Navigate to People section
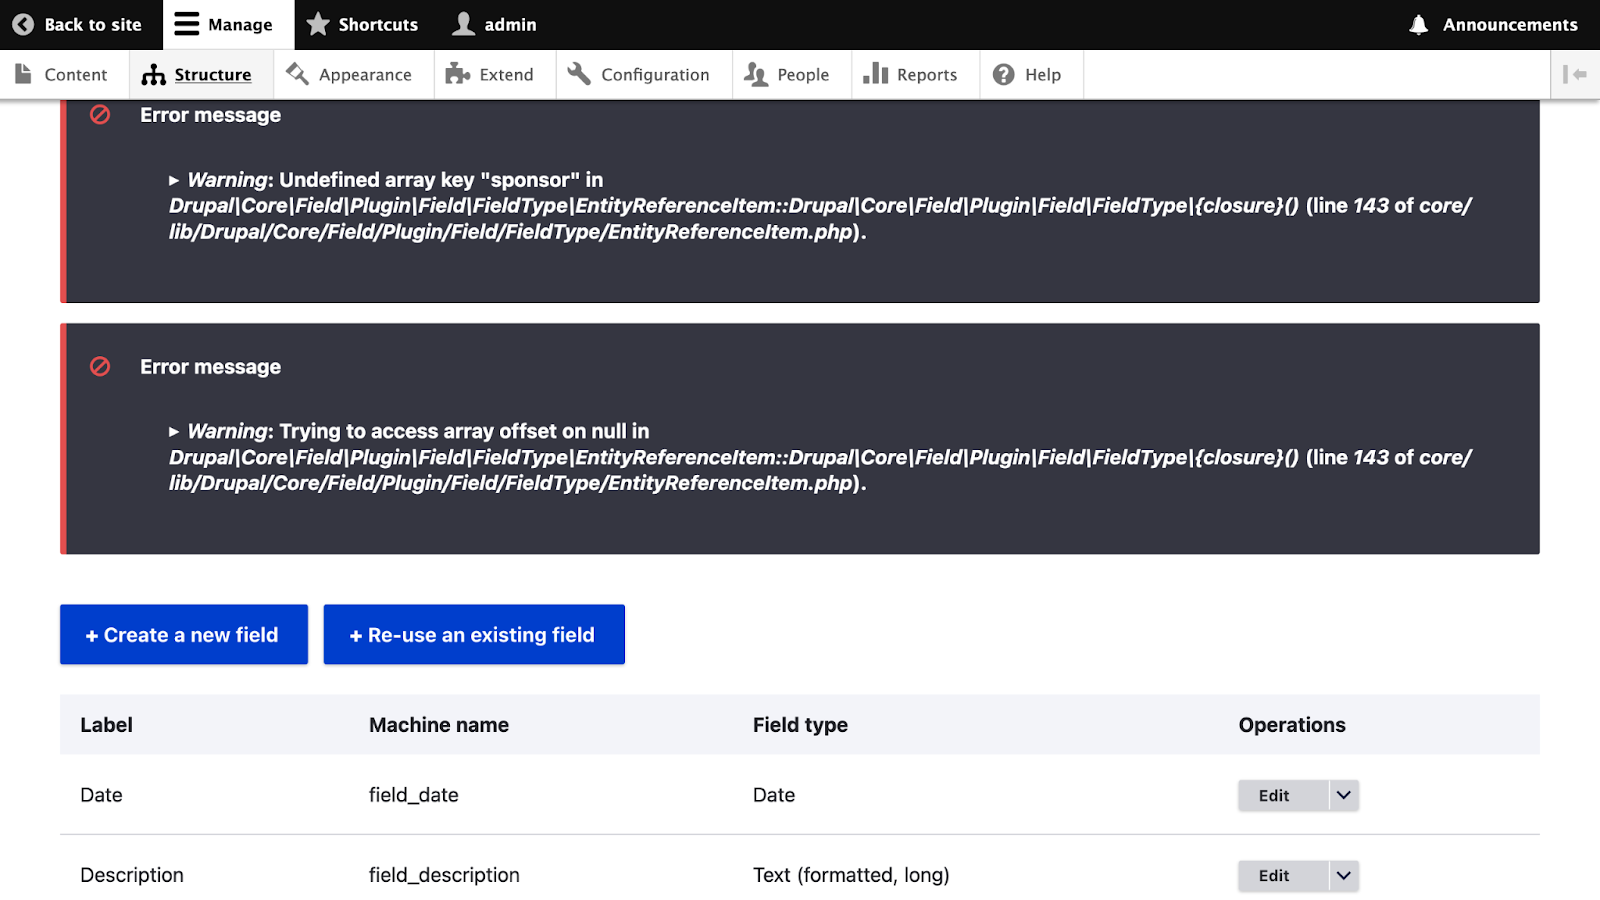The width and height of the screenshot is (1600, 900). coord(788,75)
